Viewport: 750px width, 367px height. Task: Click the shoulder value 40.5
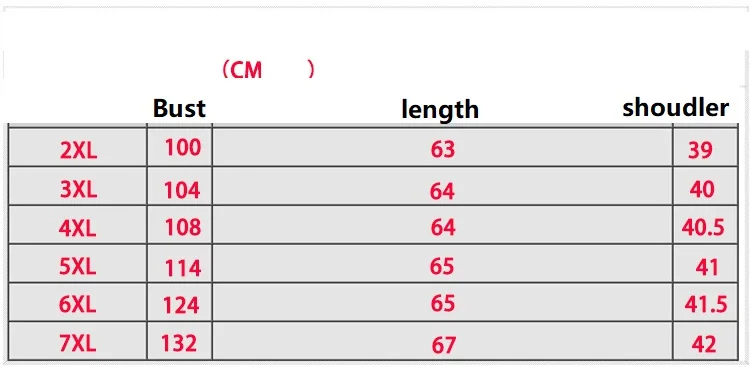pyautogui.click(x=703, y=228)
